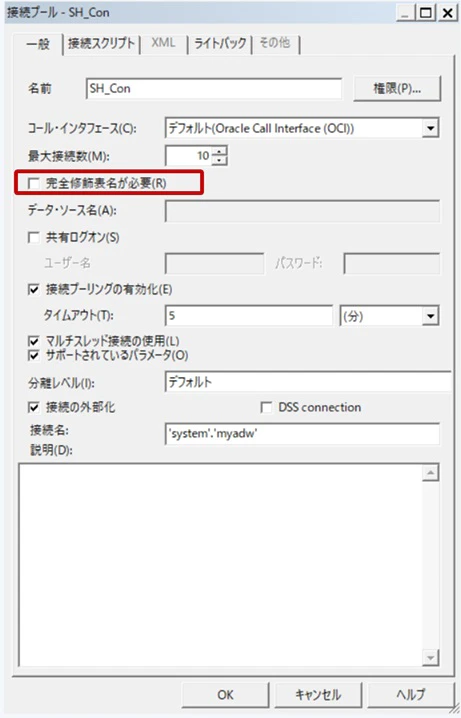Disable 接続プーリングの有効化 checkbox
Image resolution: width=461 pixels, height=718 pixels.
point(34,289)
